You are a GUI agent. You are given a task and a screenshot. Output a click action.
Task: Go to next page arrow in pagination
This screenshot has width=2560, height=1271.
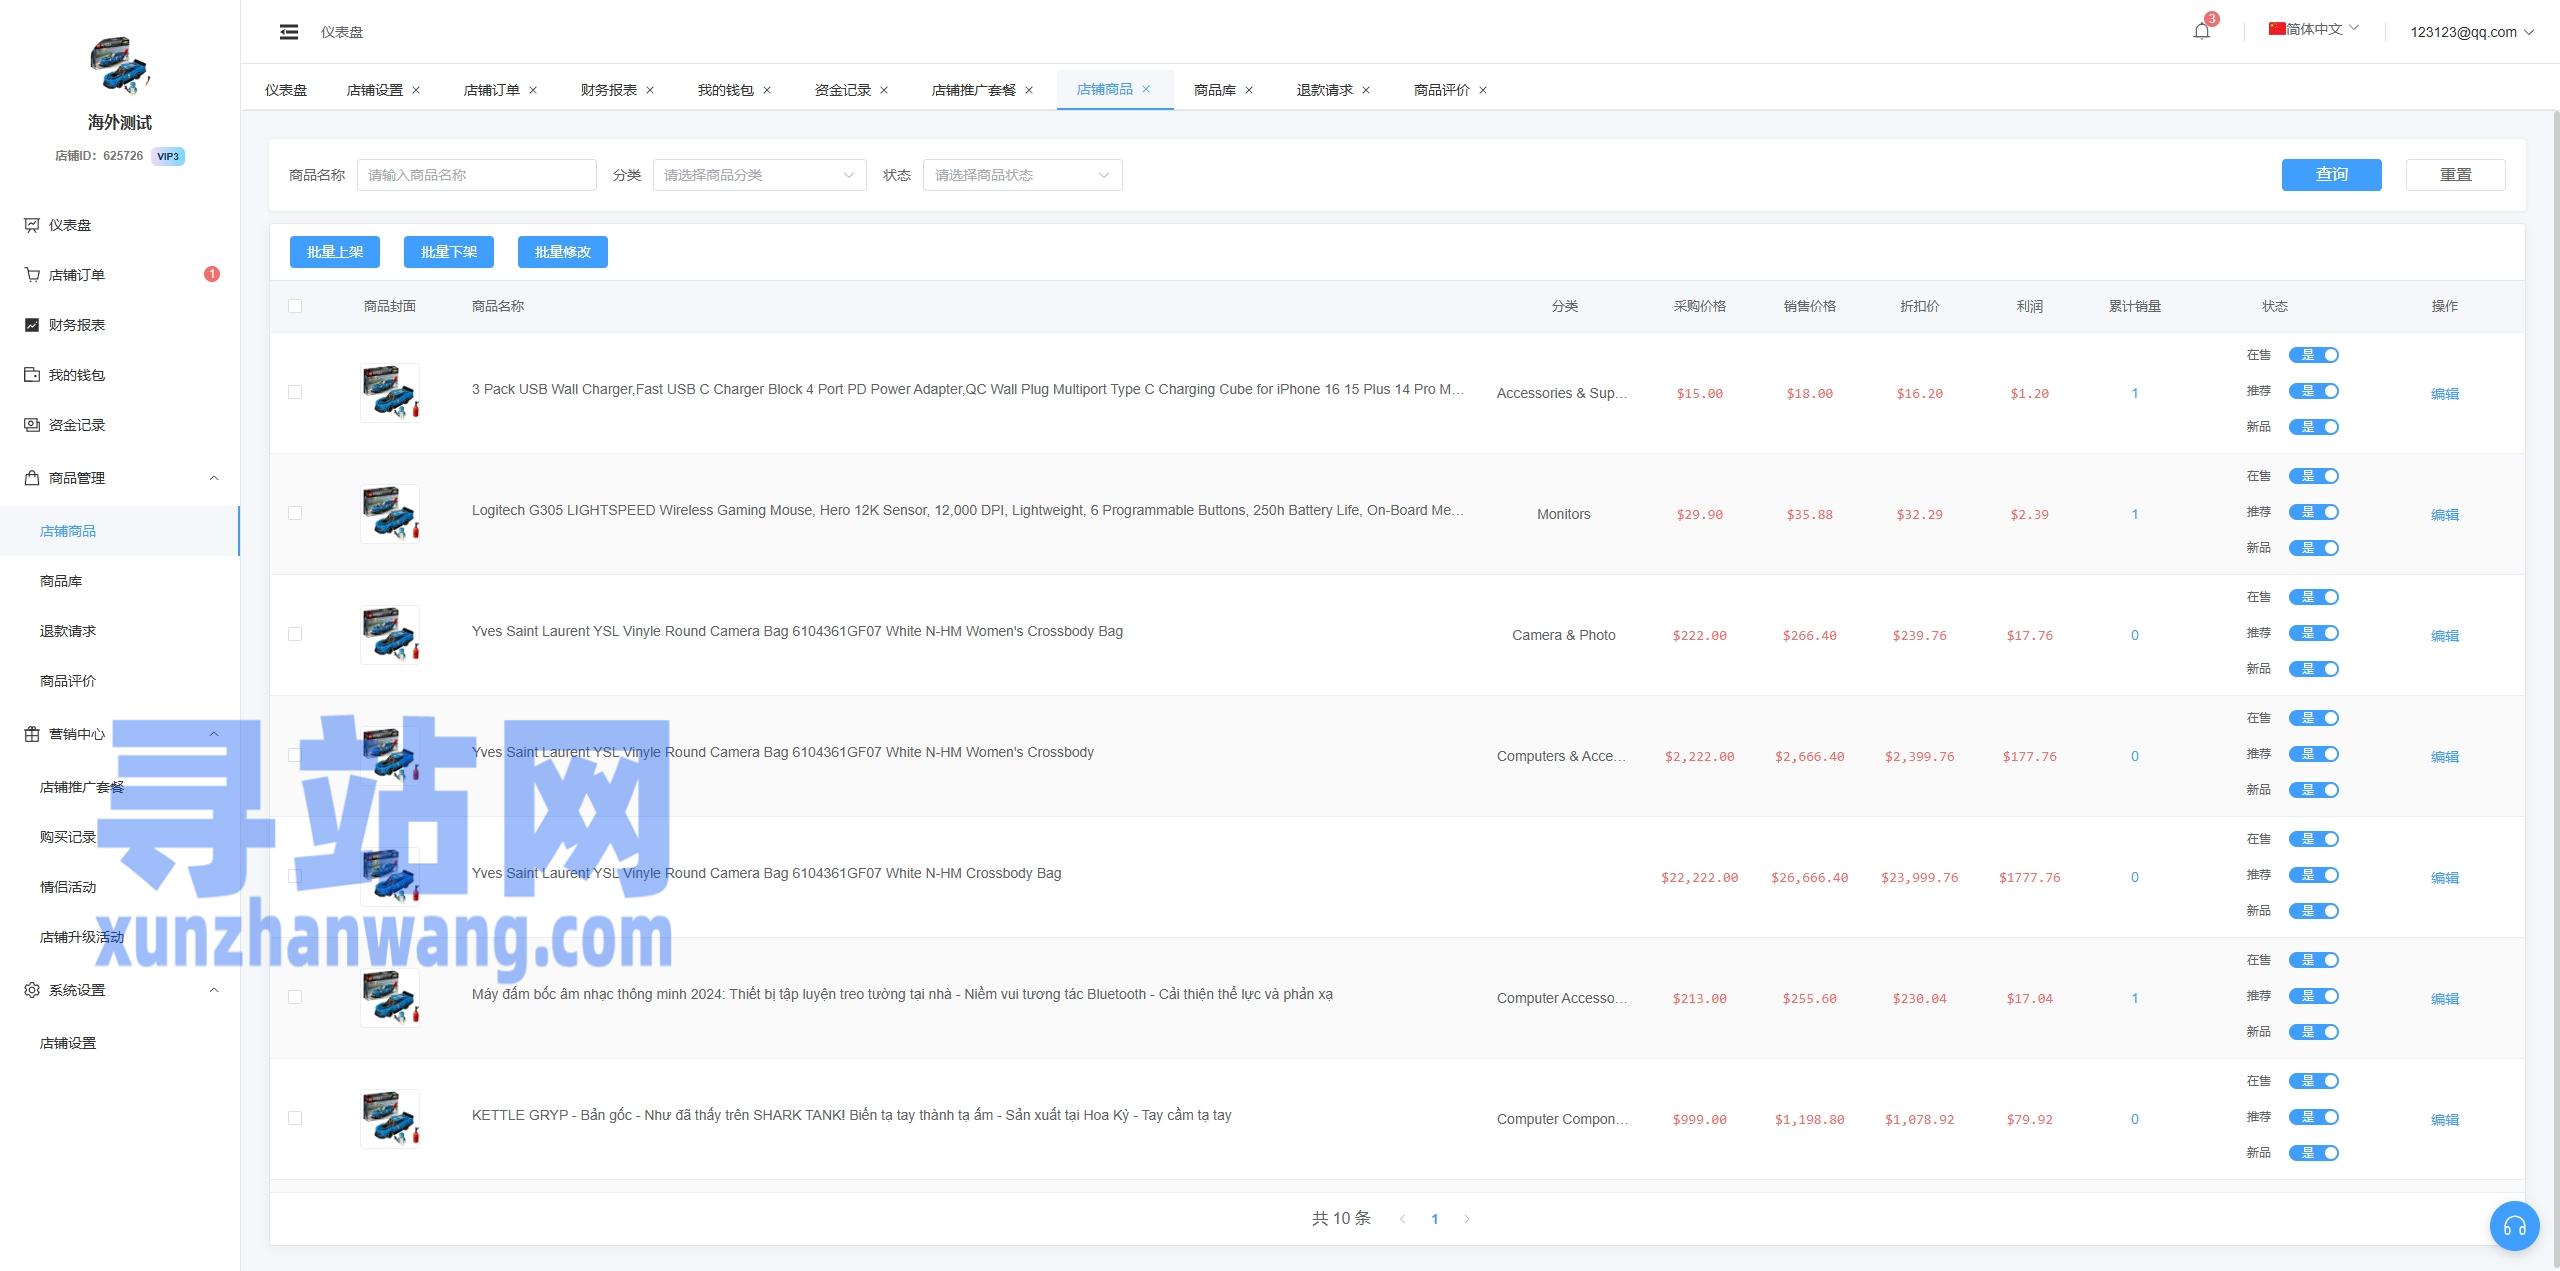point(1467,1219)
